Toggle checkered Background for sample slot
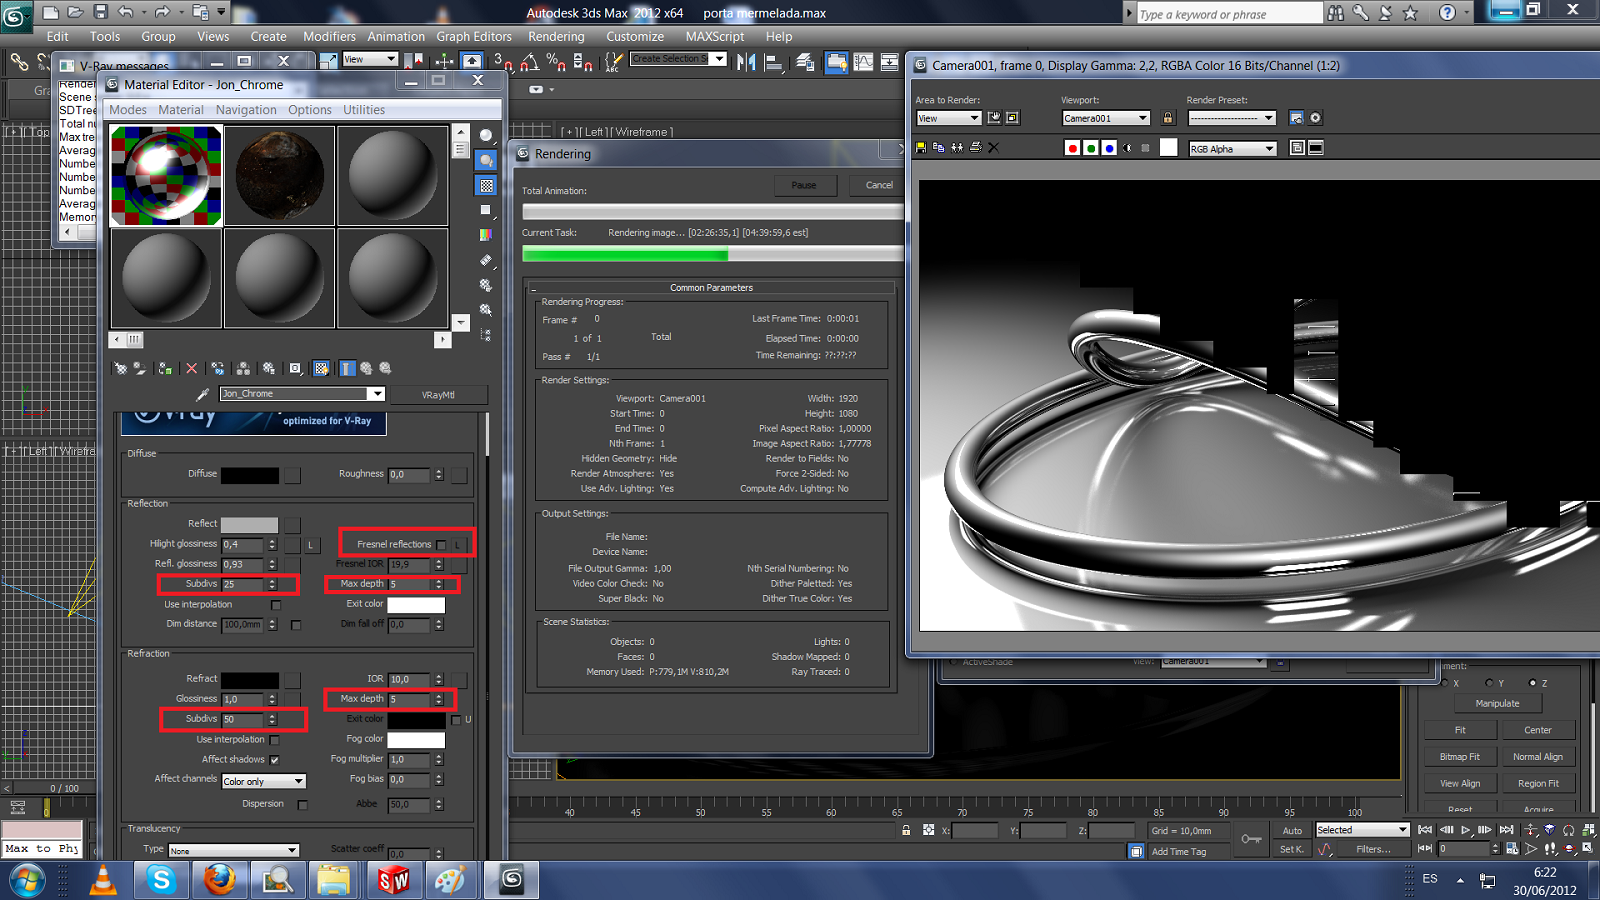The width and height of the screenshot is (1600, 900). [x=486, y=185]
